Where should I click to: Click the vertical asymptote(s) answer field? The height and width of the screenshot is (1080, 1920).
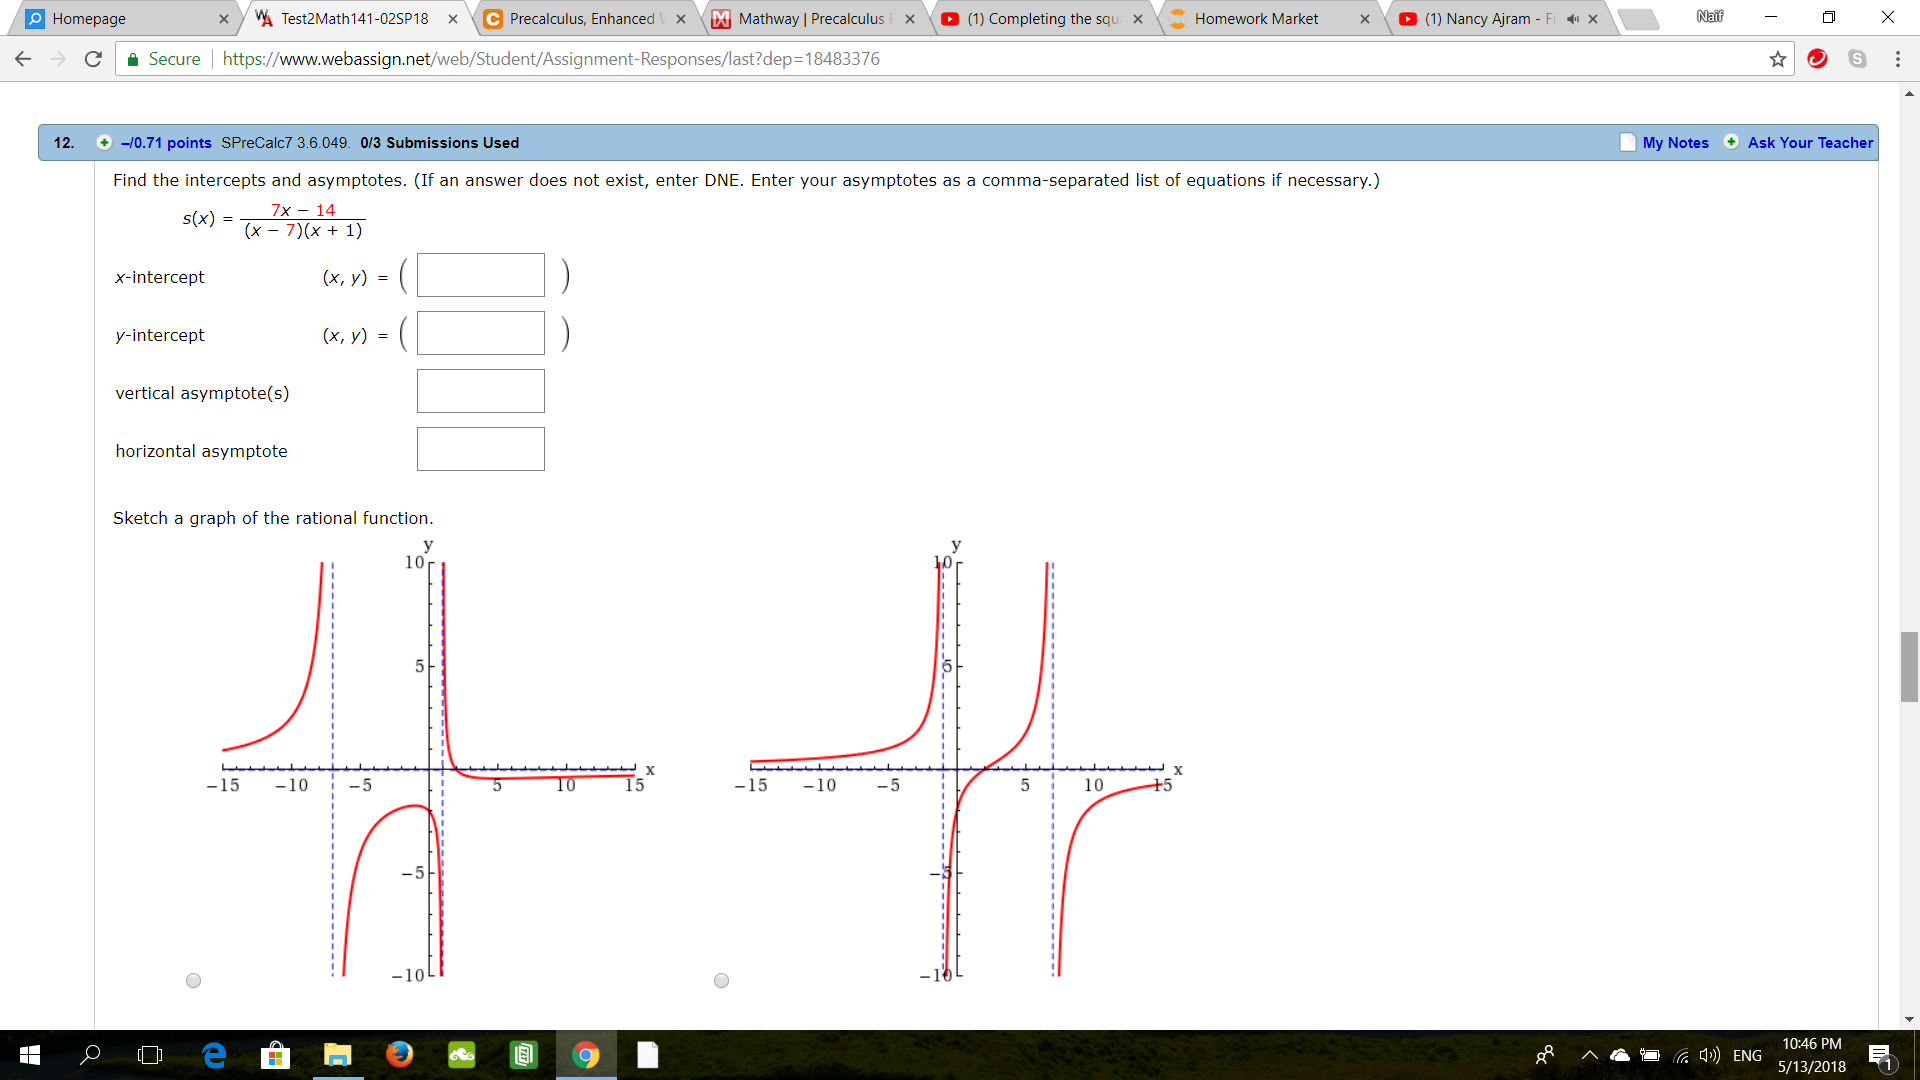[481, 391]
